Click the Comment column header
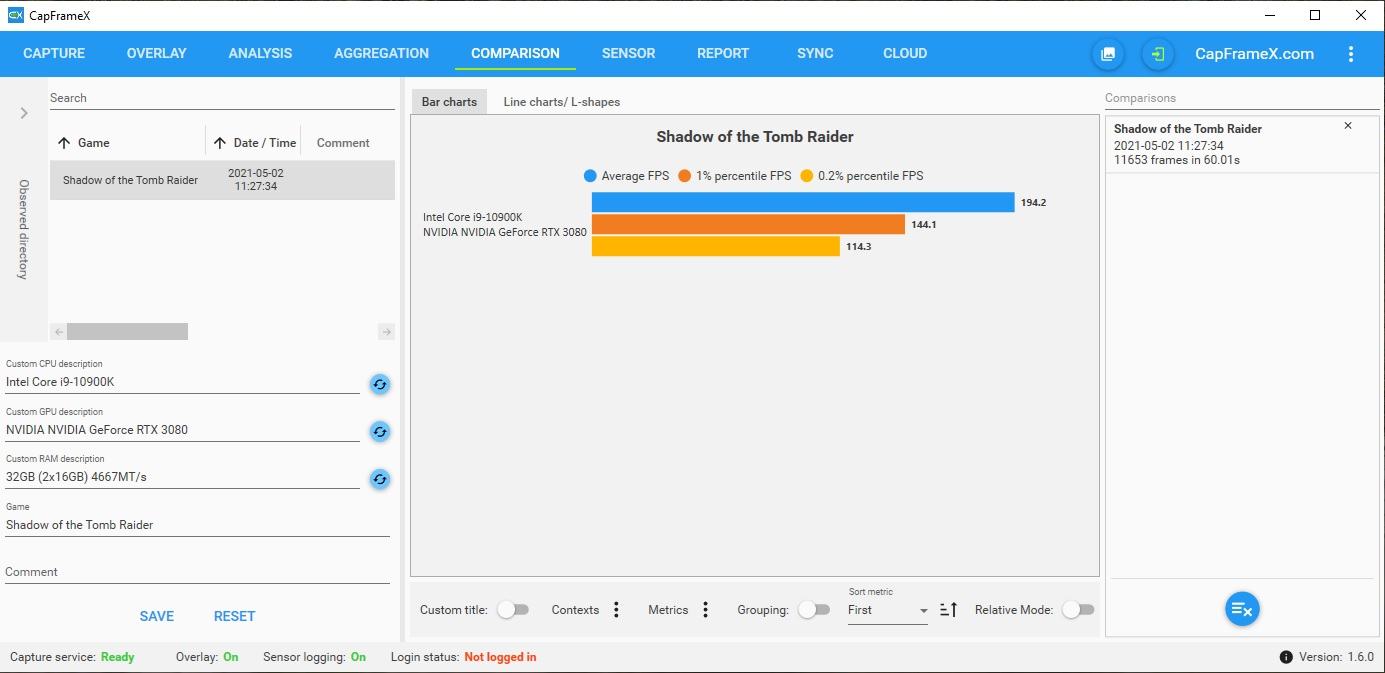The width and height of the screenshot is (1385, 673). pos(343,143)
